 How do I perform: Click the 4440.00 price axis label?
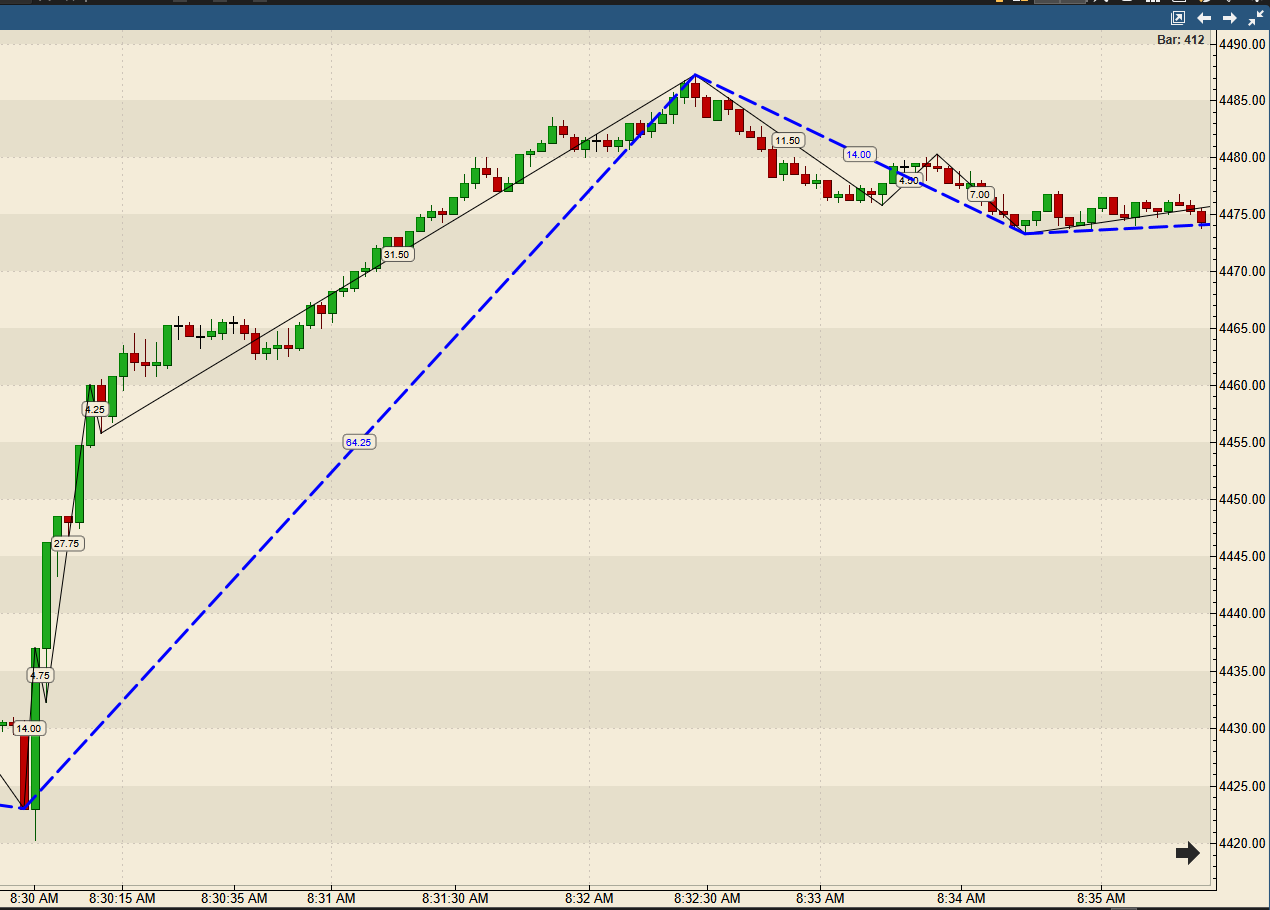pos(1243,613)
